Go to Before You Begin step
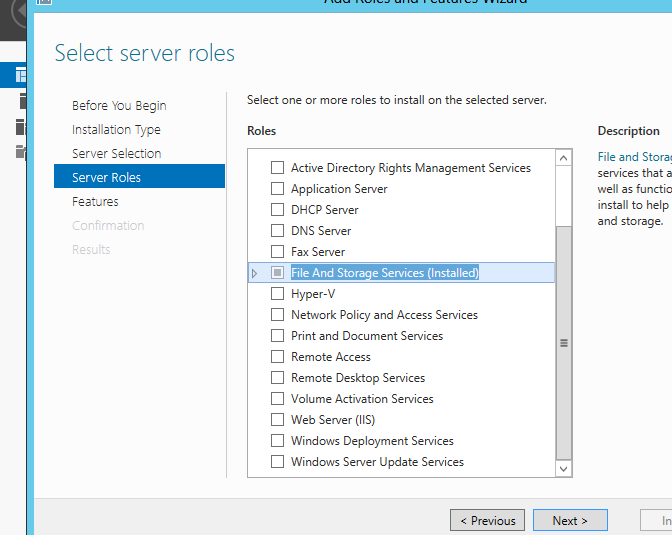 click(119, 105)
